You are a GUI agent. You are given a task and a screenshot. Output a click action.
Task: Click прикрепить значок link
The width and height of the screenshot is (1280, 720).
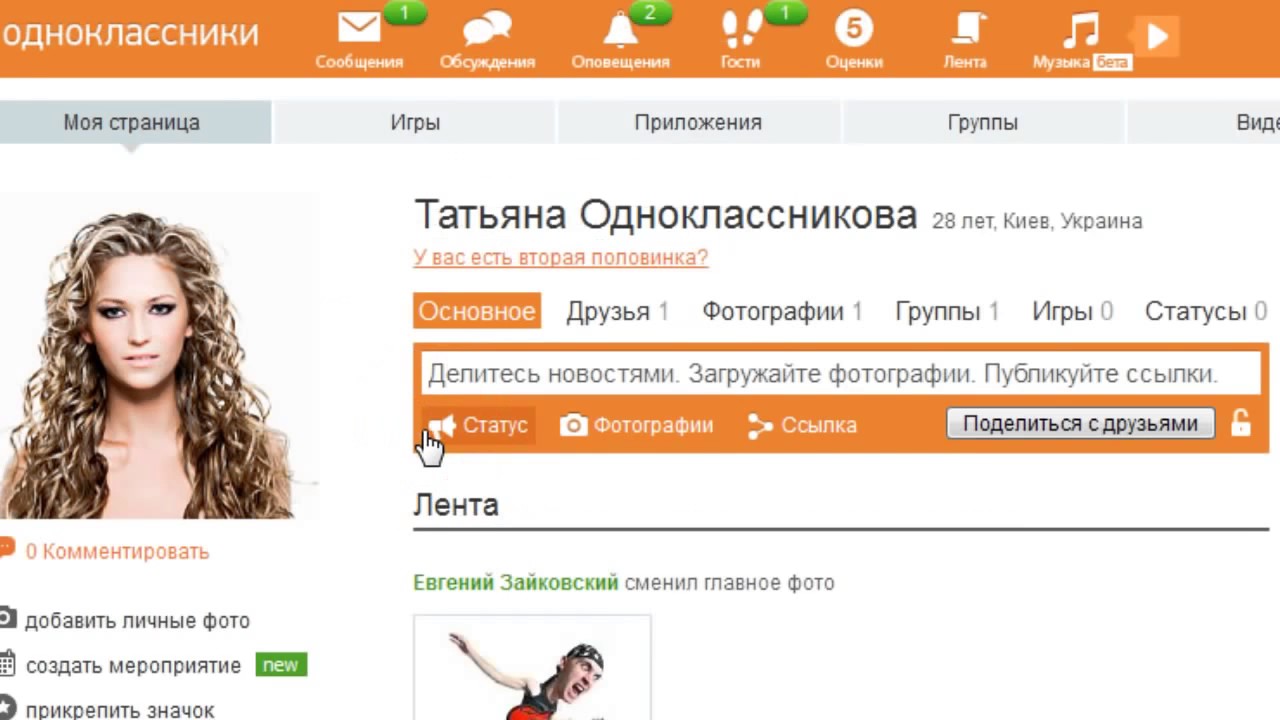[120, 711]
